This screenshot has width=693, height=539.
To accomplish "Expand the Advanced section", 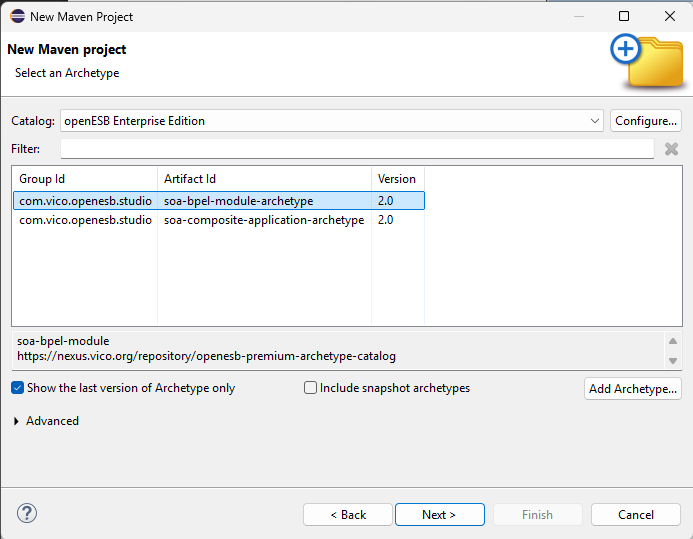I will [x=16, y=421].
